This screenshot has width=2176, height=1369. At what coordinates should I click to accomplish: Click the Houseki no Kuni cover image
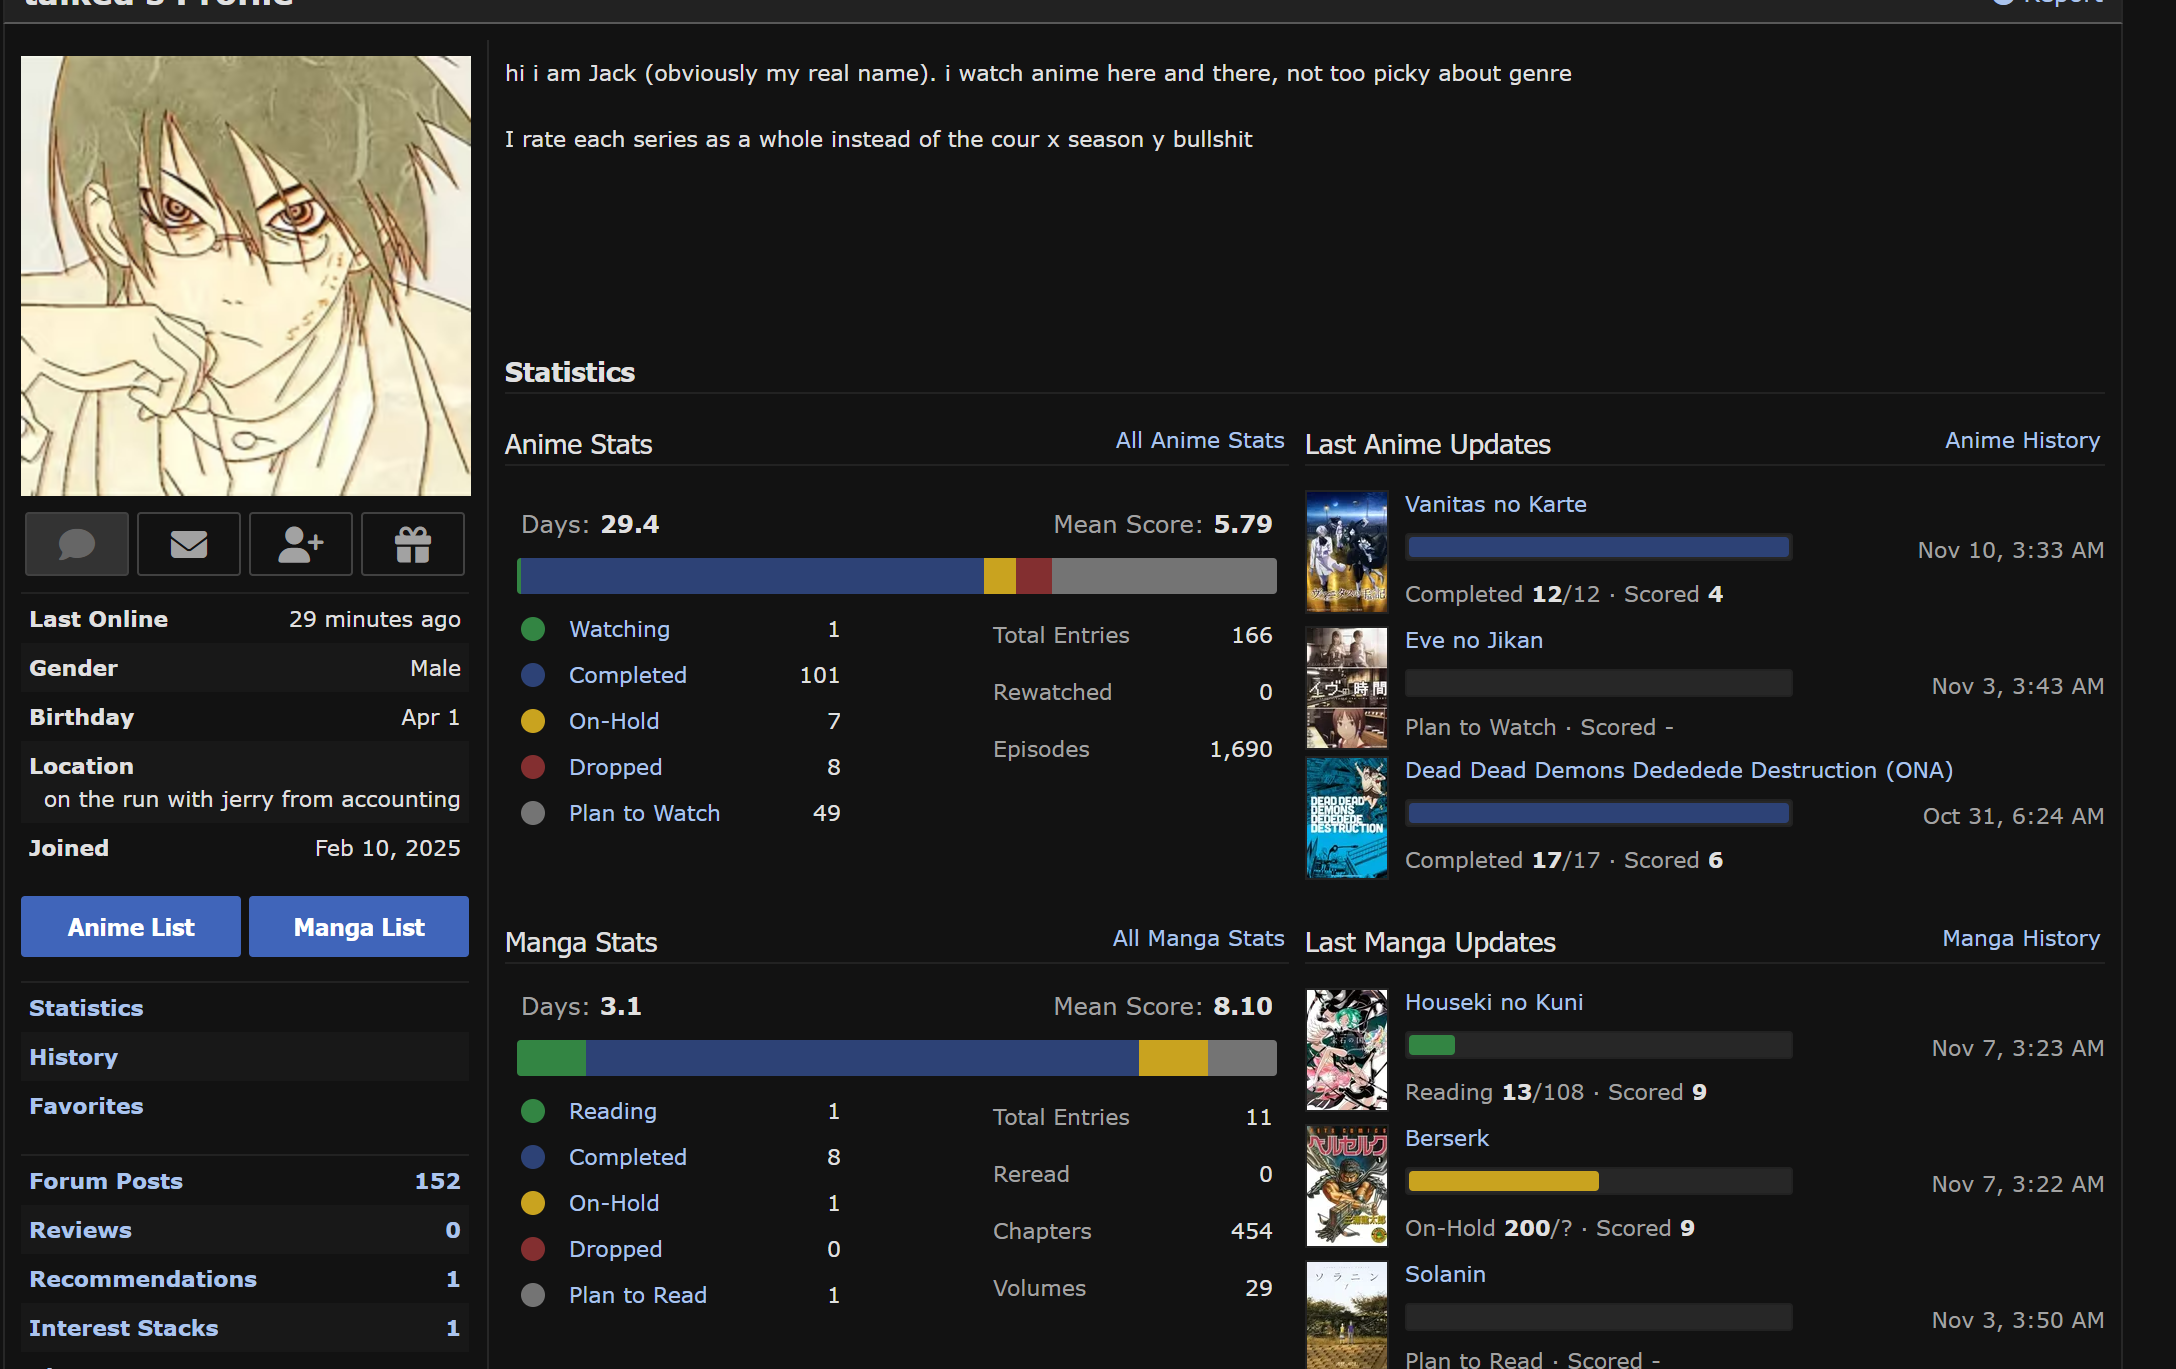[x=1346, y=1050]
